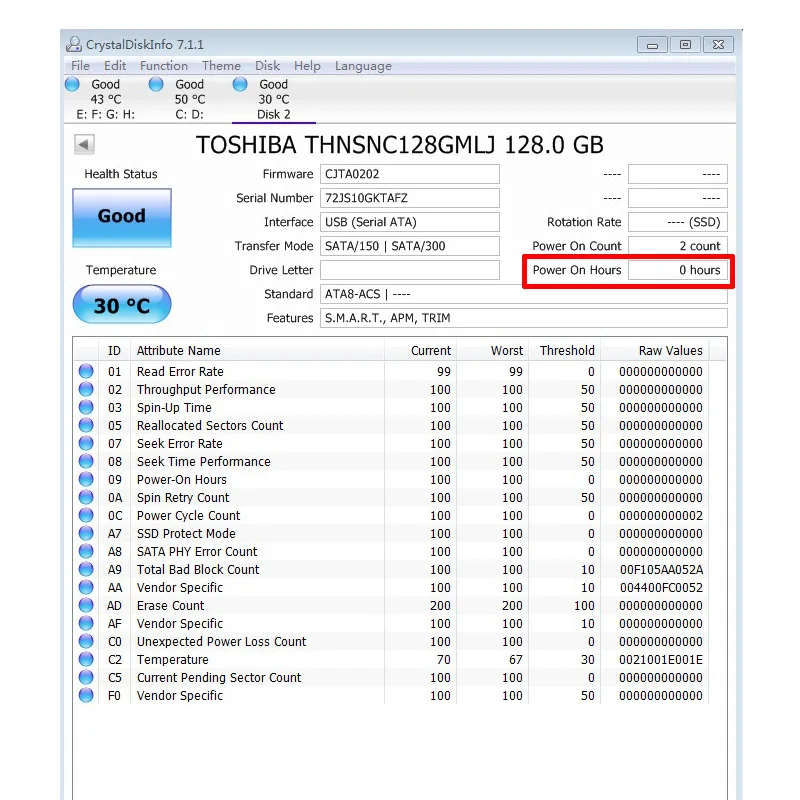The height and width of the screenshot is (800, 800).
Task: Click status orb beside Temperature attribute row
Action: click(x=86, y=660)
